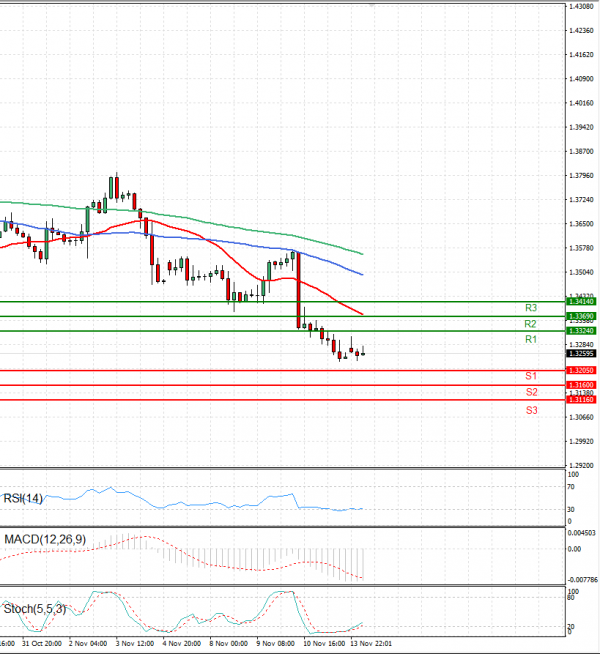This screenshot has height=654, width=600.
Task: Click the 1.29200 price axis value
Action: pos(581,465)
